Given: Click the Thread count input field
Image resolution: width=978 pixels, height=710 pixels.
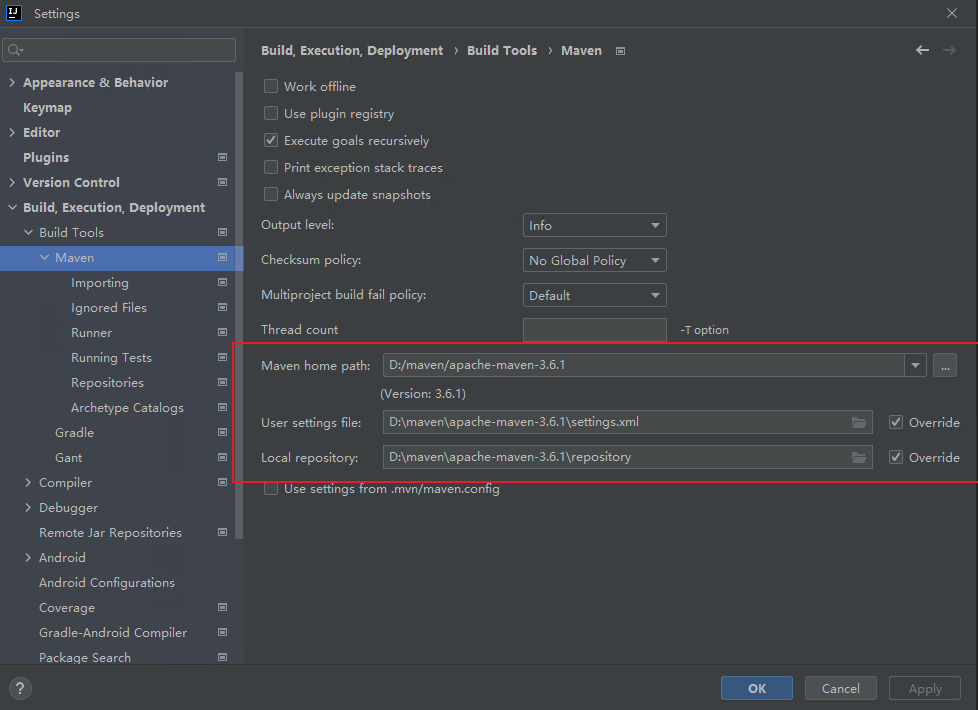Looking at the screenshot, I should (x=594, y=329).
